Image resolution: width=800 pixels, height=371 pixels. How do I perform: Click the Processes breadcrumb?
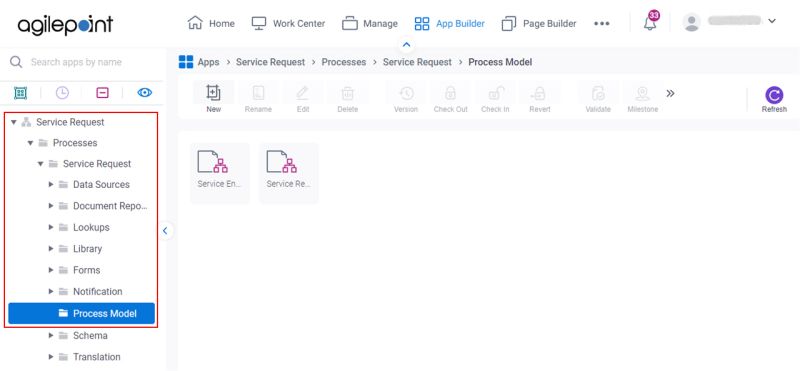tap(343, 62)
